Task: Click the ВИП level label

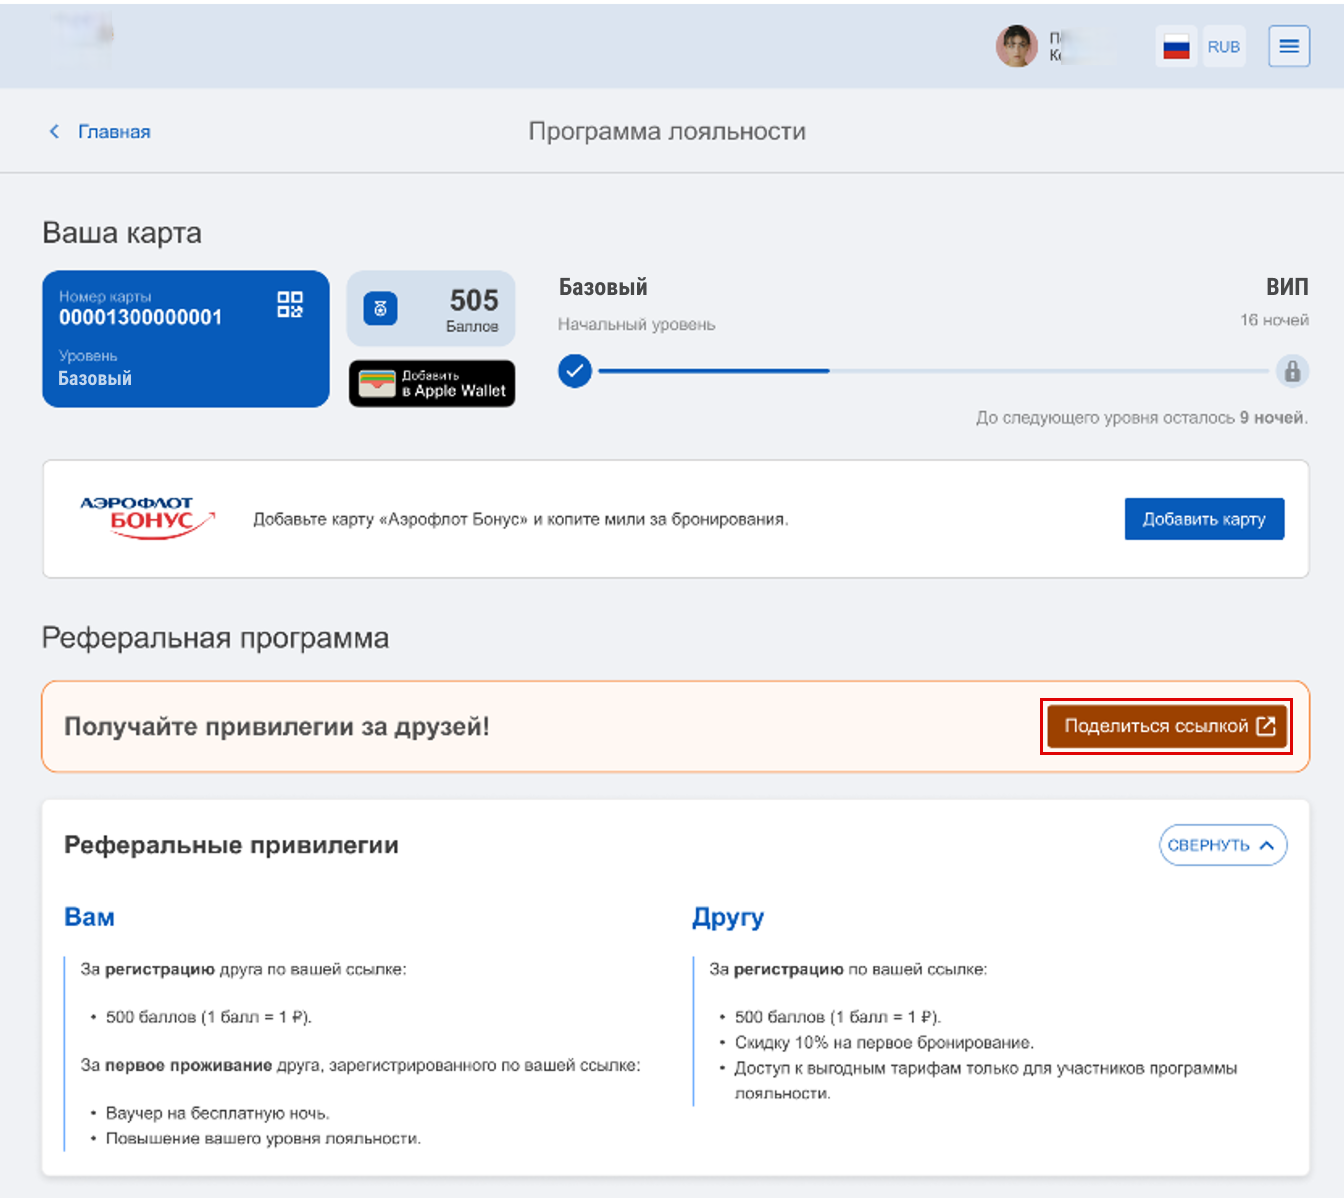Action: click(1287, 287)
